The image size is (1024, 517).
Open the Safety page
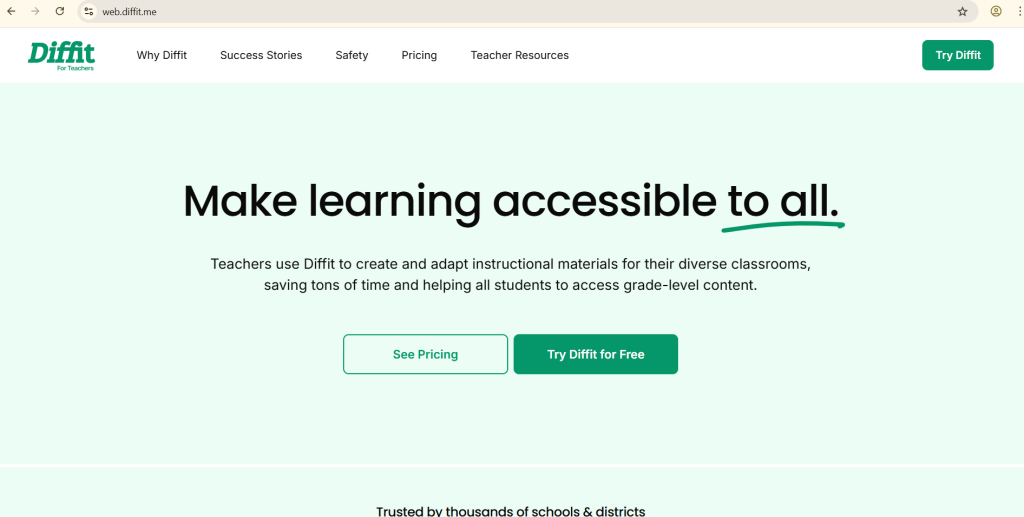[x=352, y=55]
